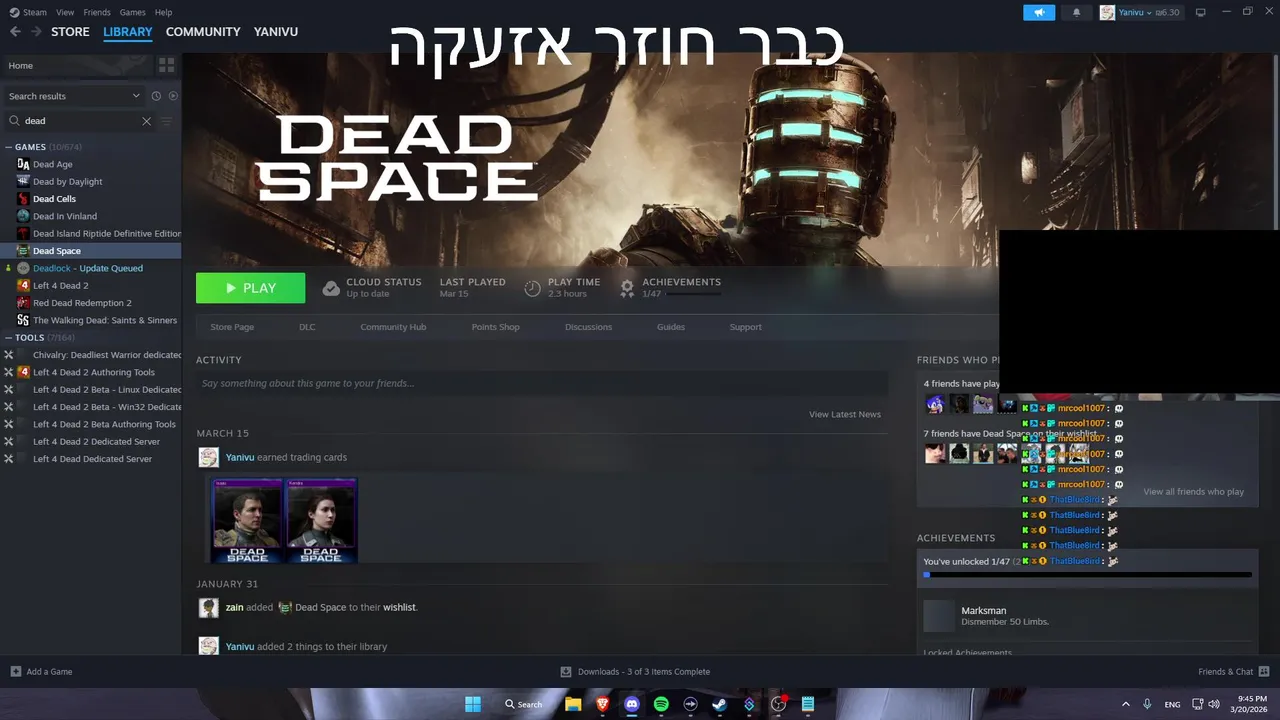Open the Help menu
This screenshot has width=1280, height=720.
coord(163,12)
